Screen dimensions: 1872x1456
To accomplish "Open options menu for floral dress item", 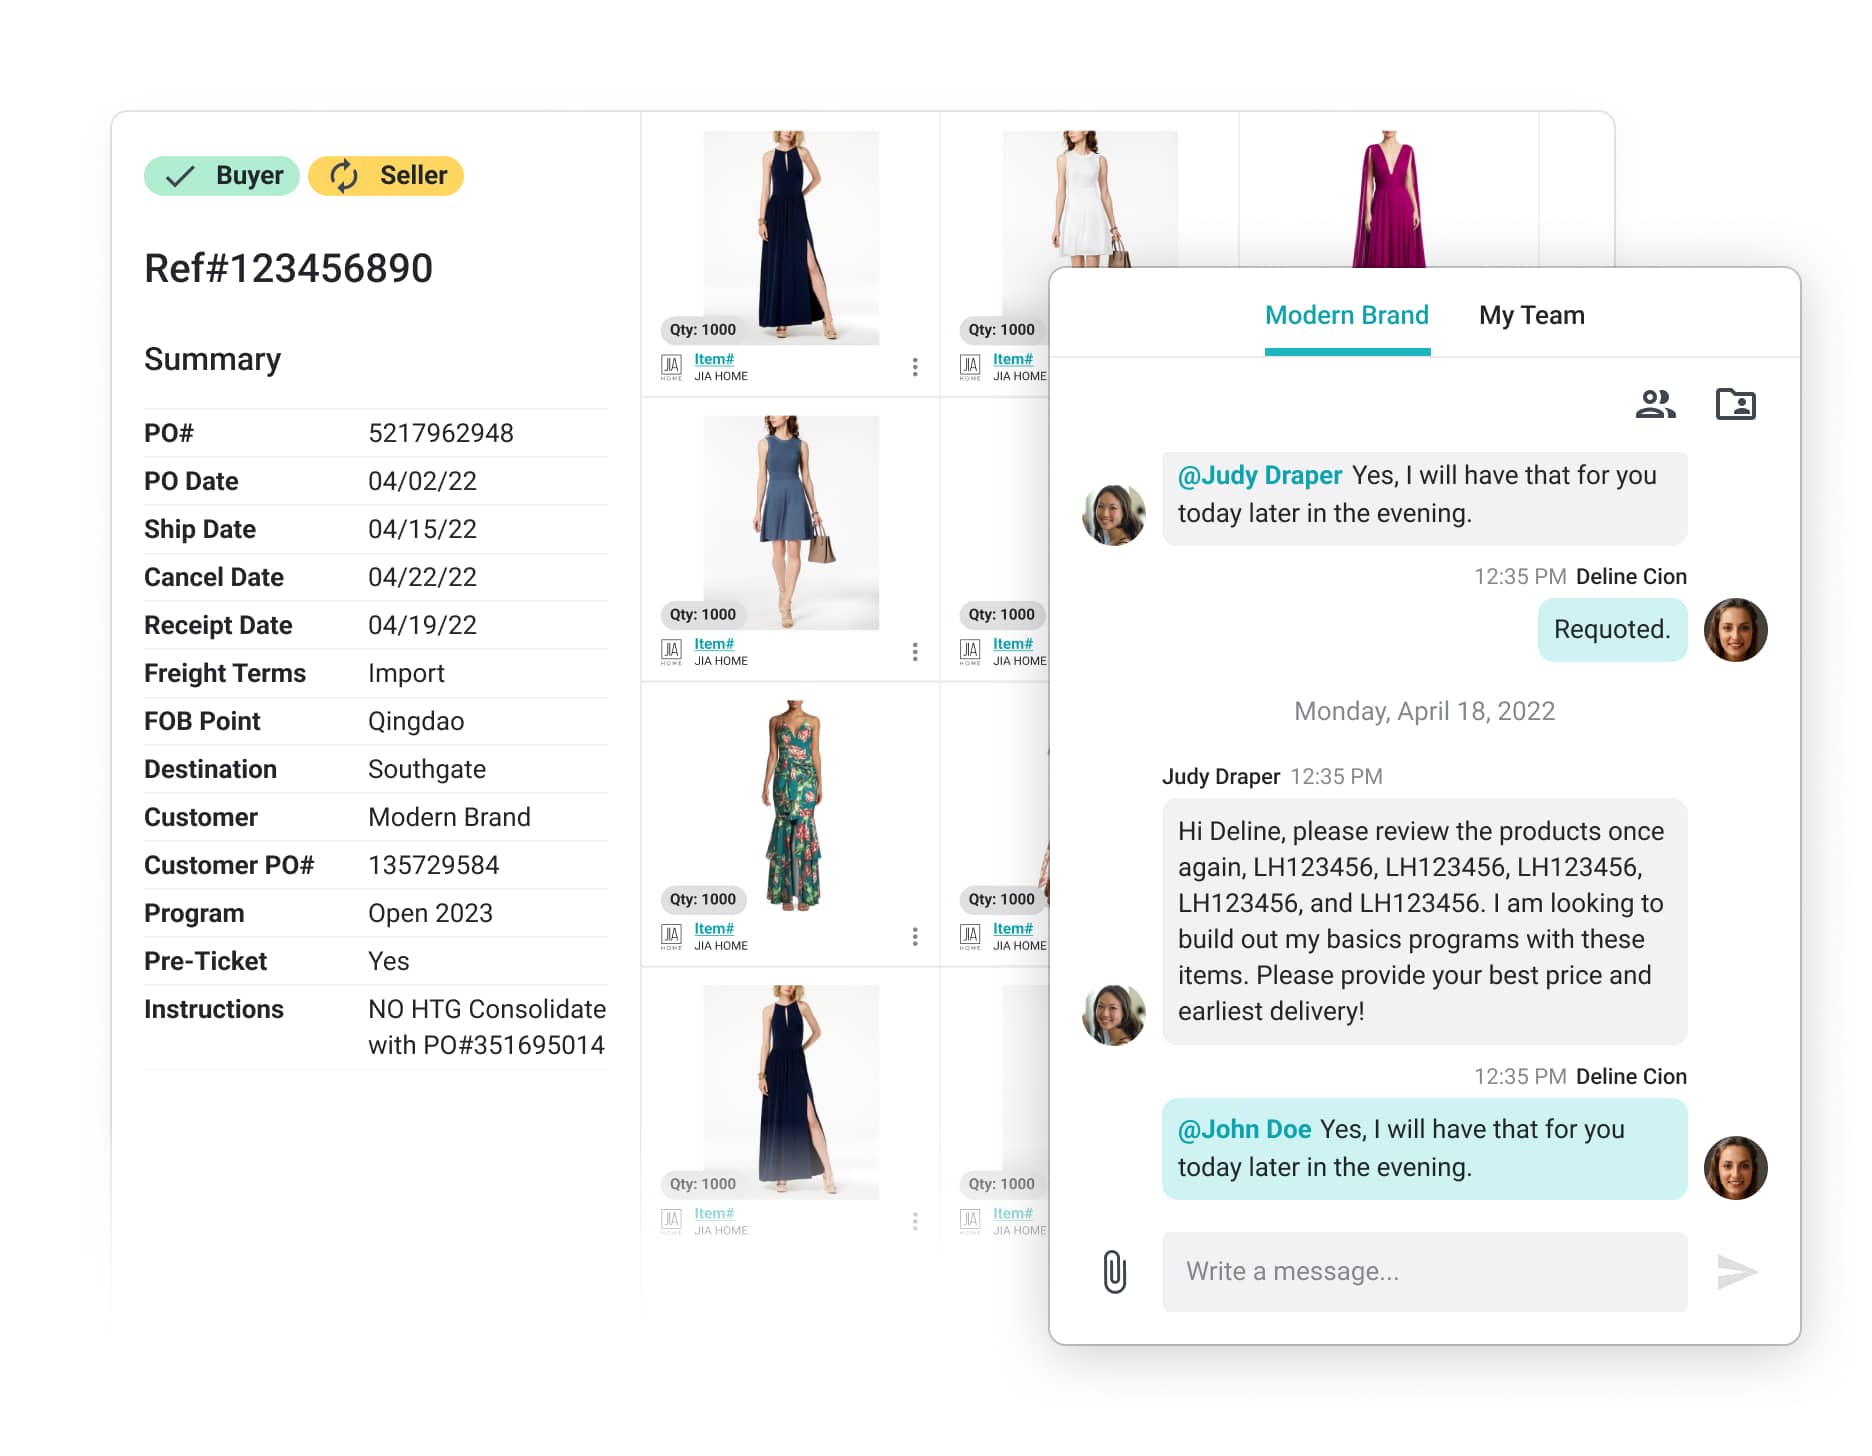I will (914, 936).
